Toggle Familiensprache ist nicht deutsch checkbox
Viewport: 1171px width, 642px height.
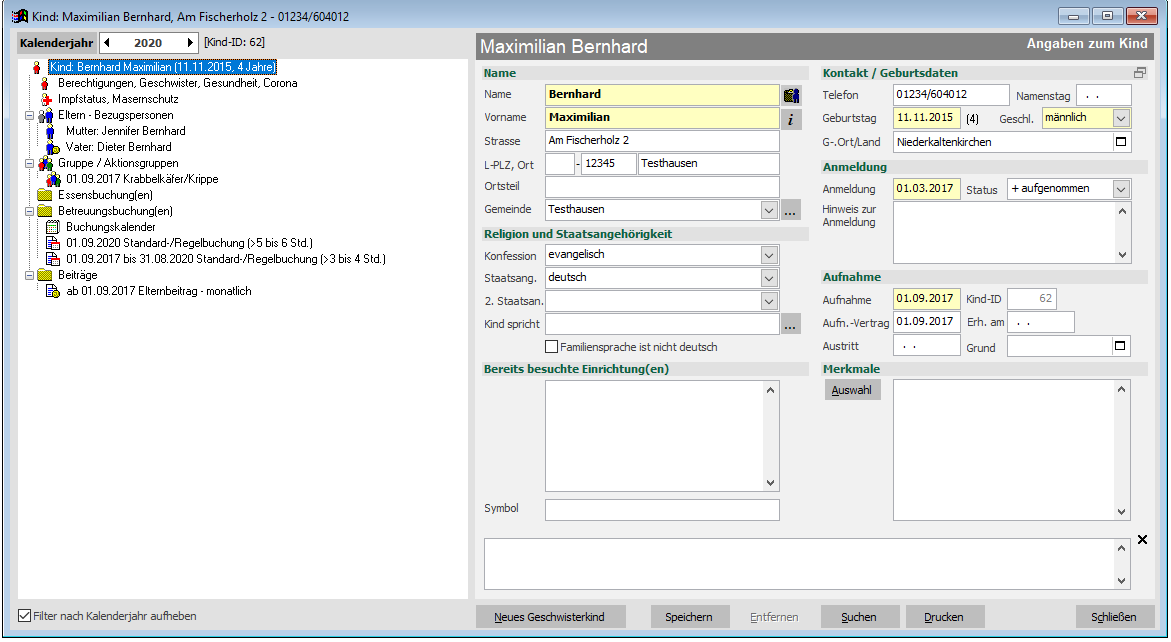point(552,347)
